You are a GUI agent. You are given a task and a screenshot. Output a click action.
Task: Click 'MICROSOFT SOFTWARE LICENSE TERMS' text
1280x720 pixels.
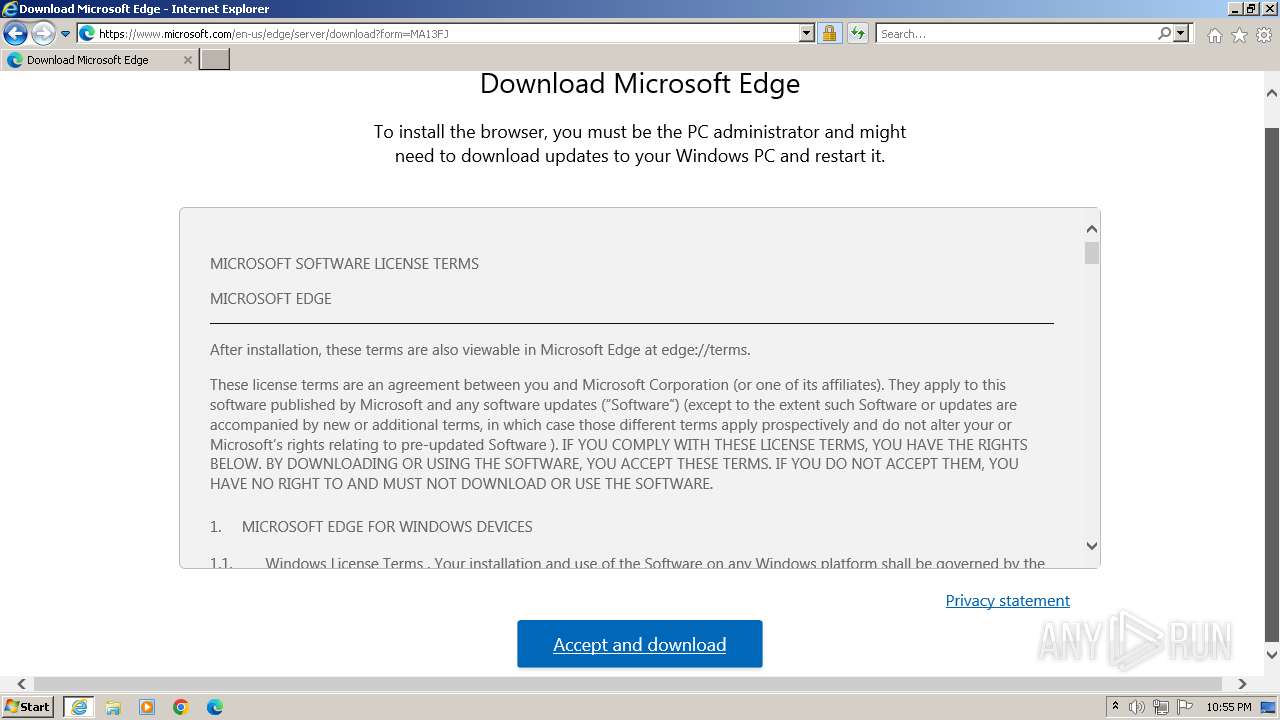click(344, 264)
